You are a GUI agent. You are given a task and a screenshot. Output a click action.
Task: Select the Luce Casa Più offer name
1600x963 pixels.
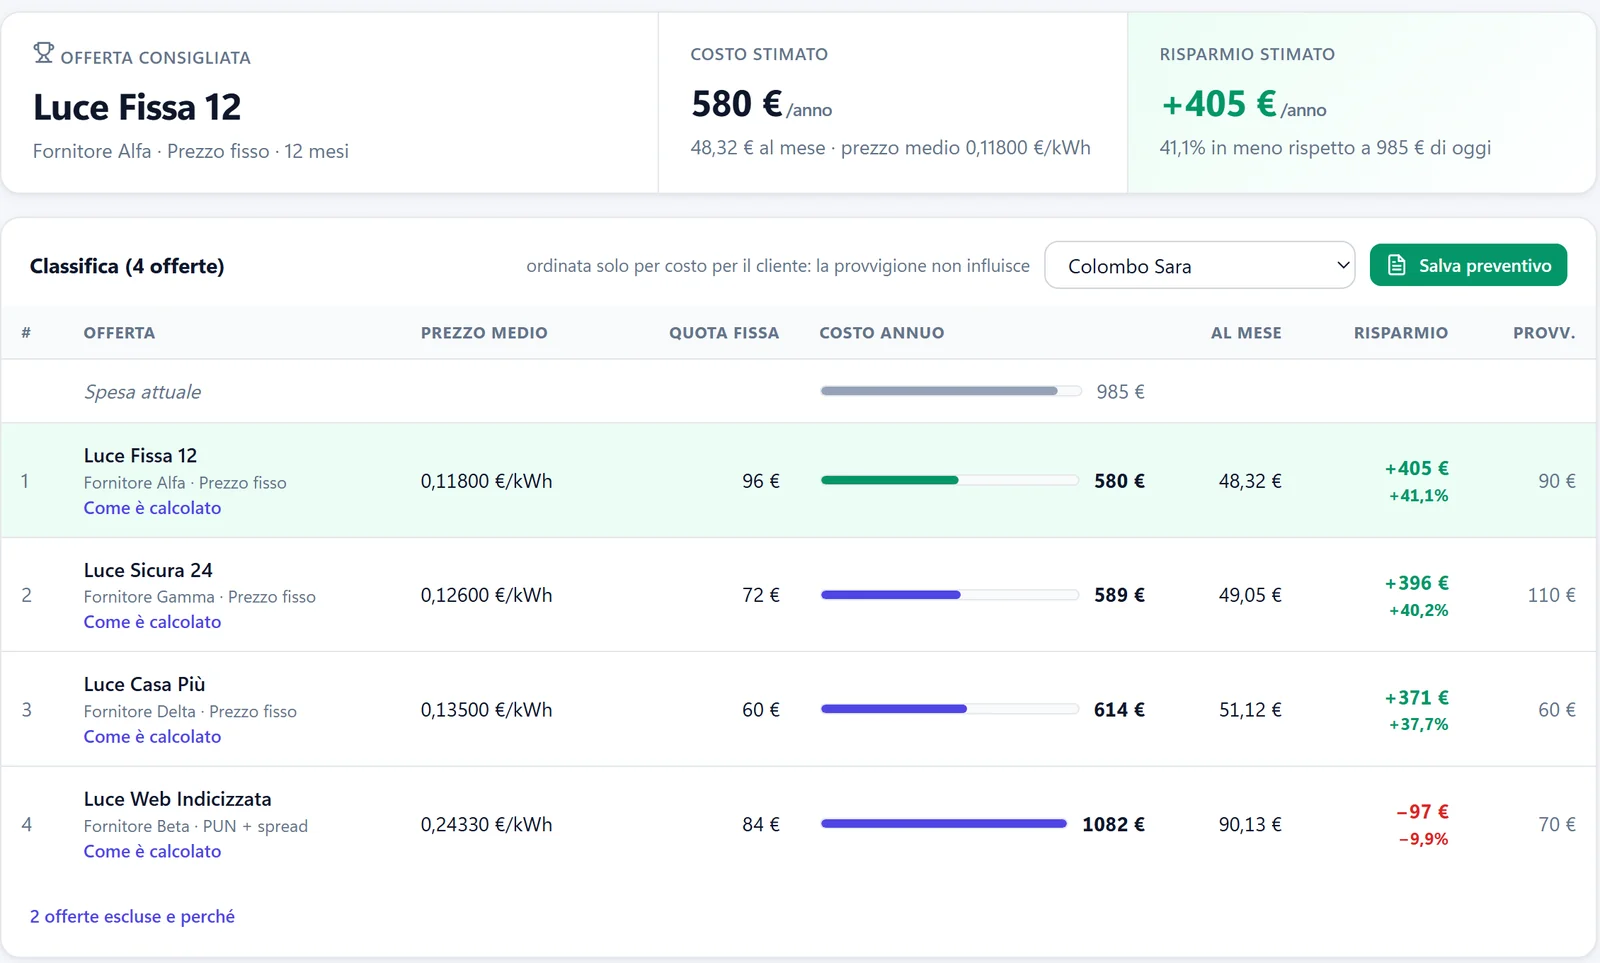(x=144, y=684)
